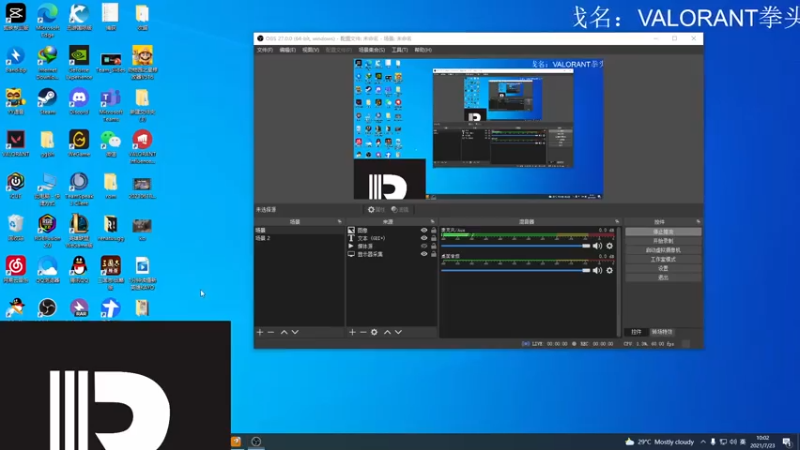This screenshot has width=800, height=450.
Task: Toggle the lock on the media source row
Action: 434,246
